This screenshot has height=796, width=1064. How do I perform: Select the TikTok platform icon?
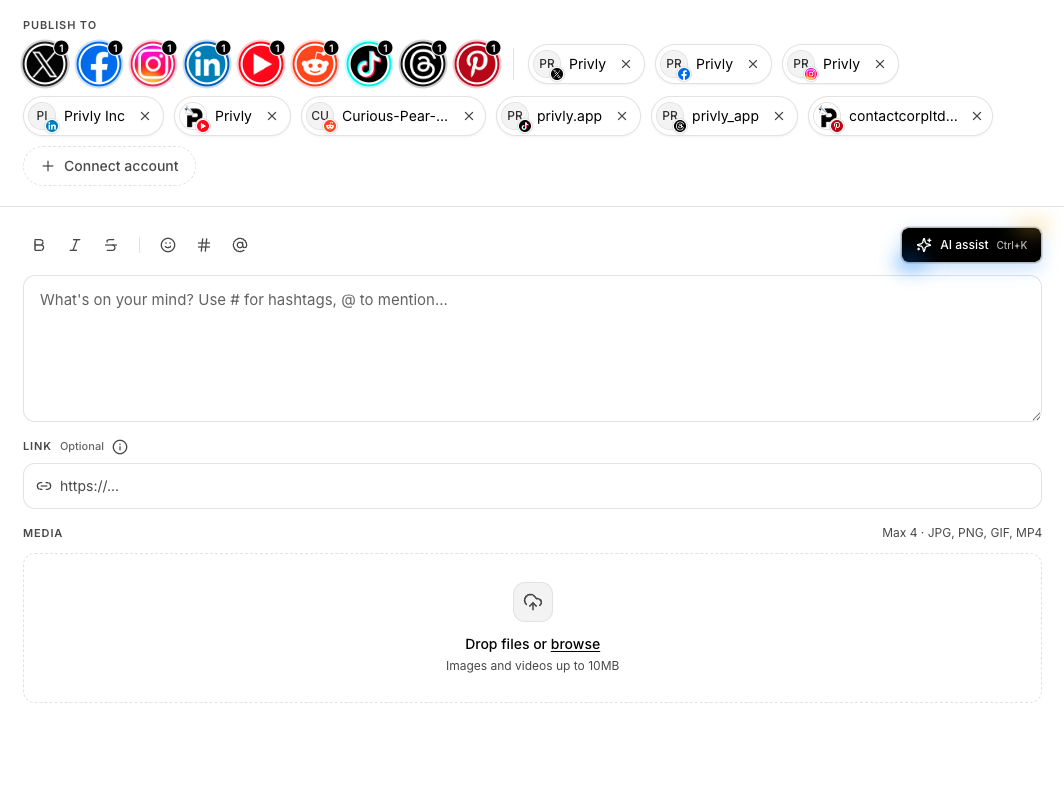pos(369,63)
